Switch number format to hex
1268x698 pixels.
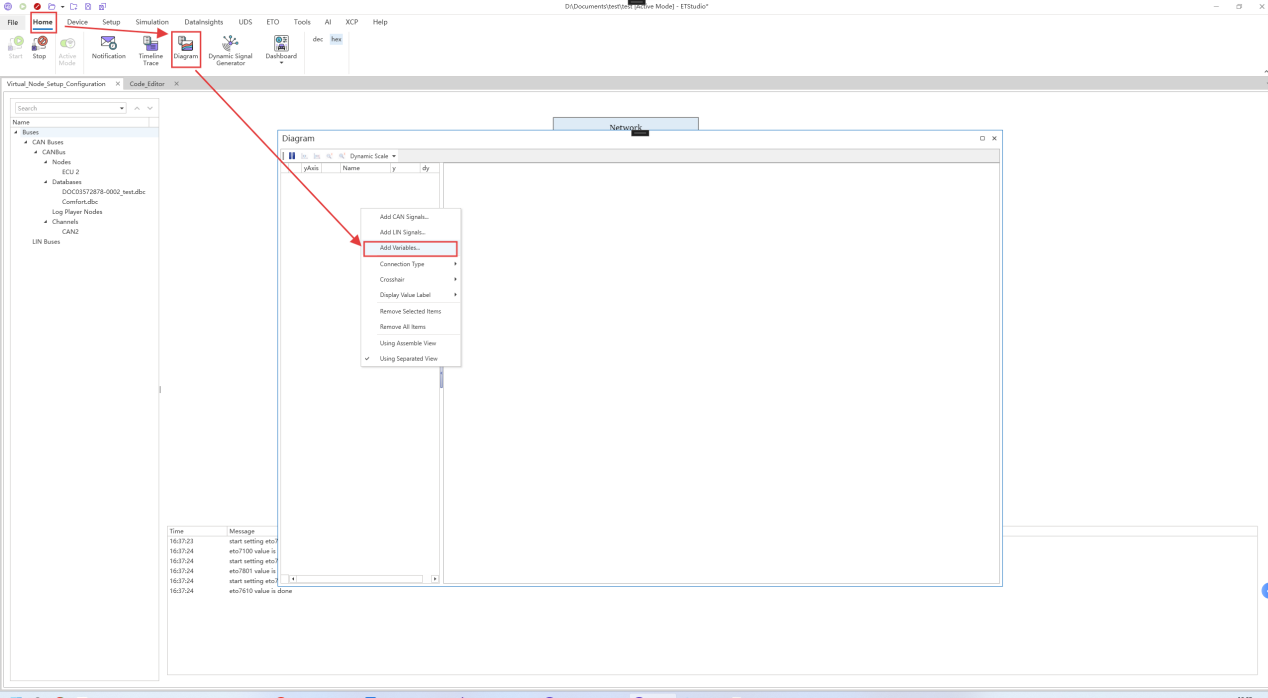click(336, 39)
